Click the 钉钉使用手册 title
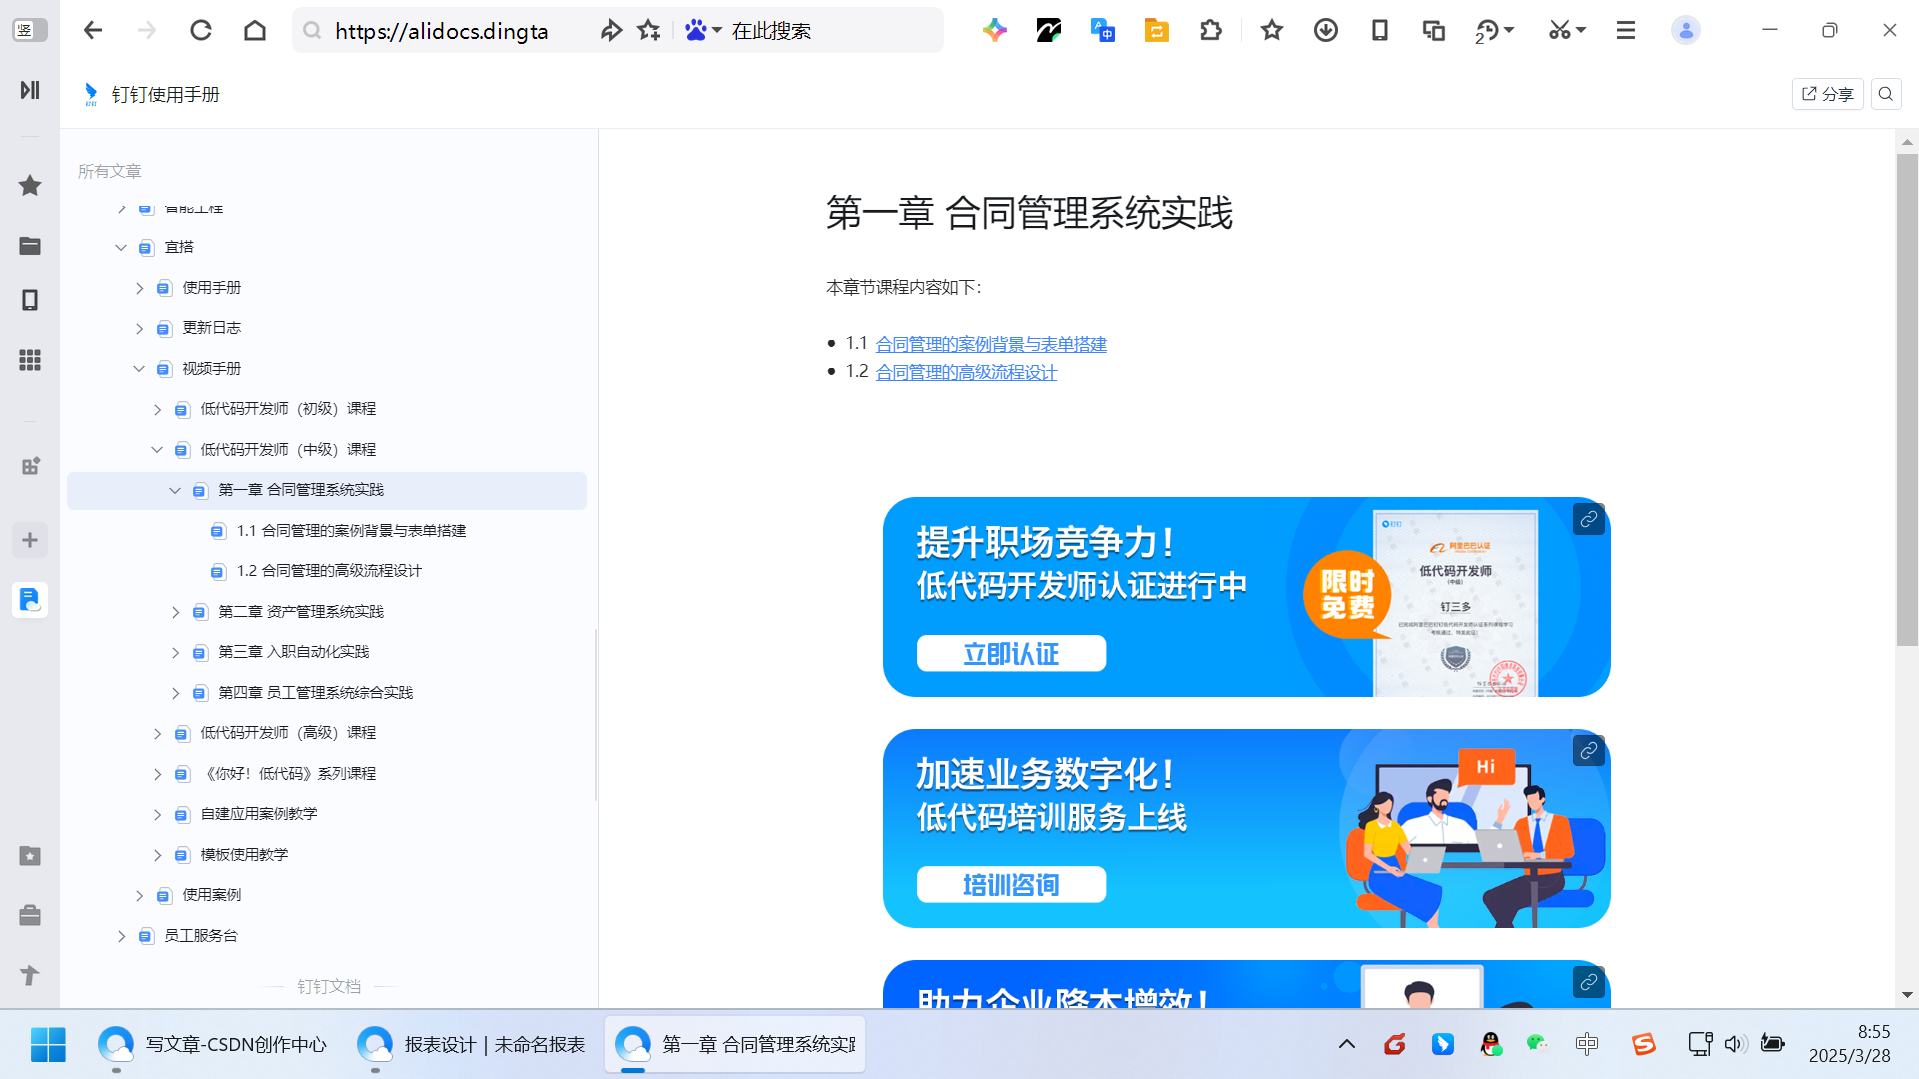 (166, 94)
